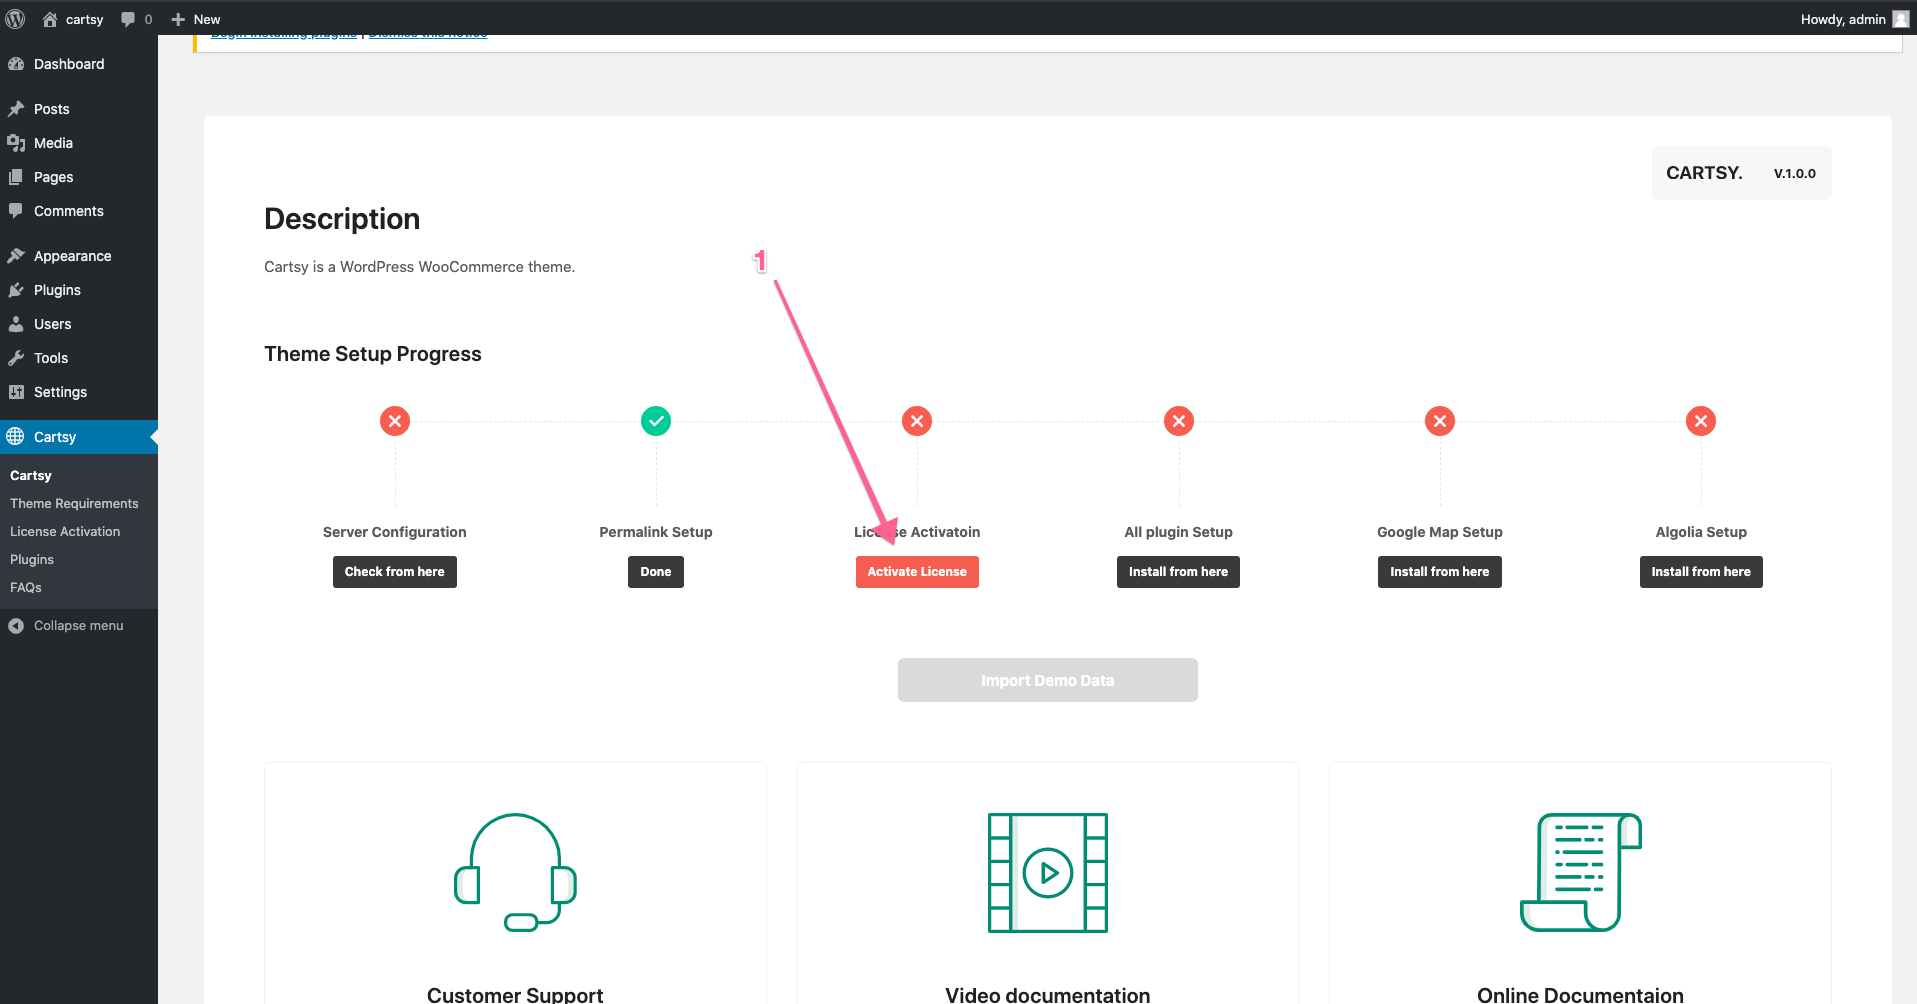This screenshot has width=1917, height=1004.
Task: Click the Check from here button
Action: [395, 572]
